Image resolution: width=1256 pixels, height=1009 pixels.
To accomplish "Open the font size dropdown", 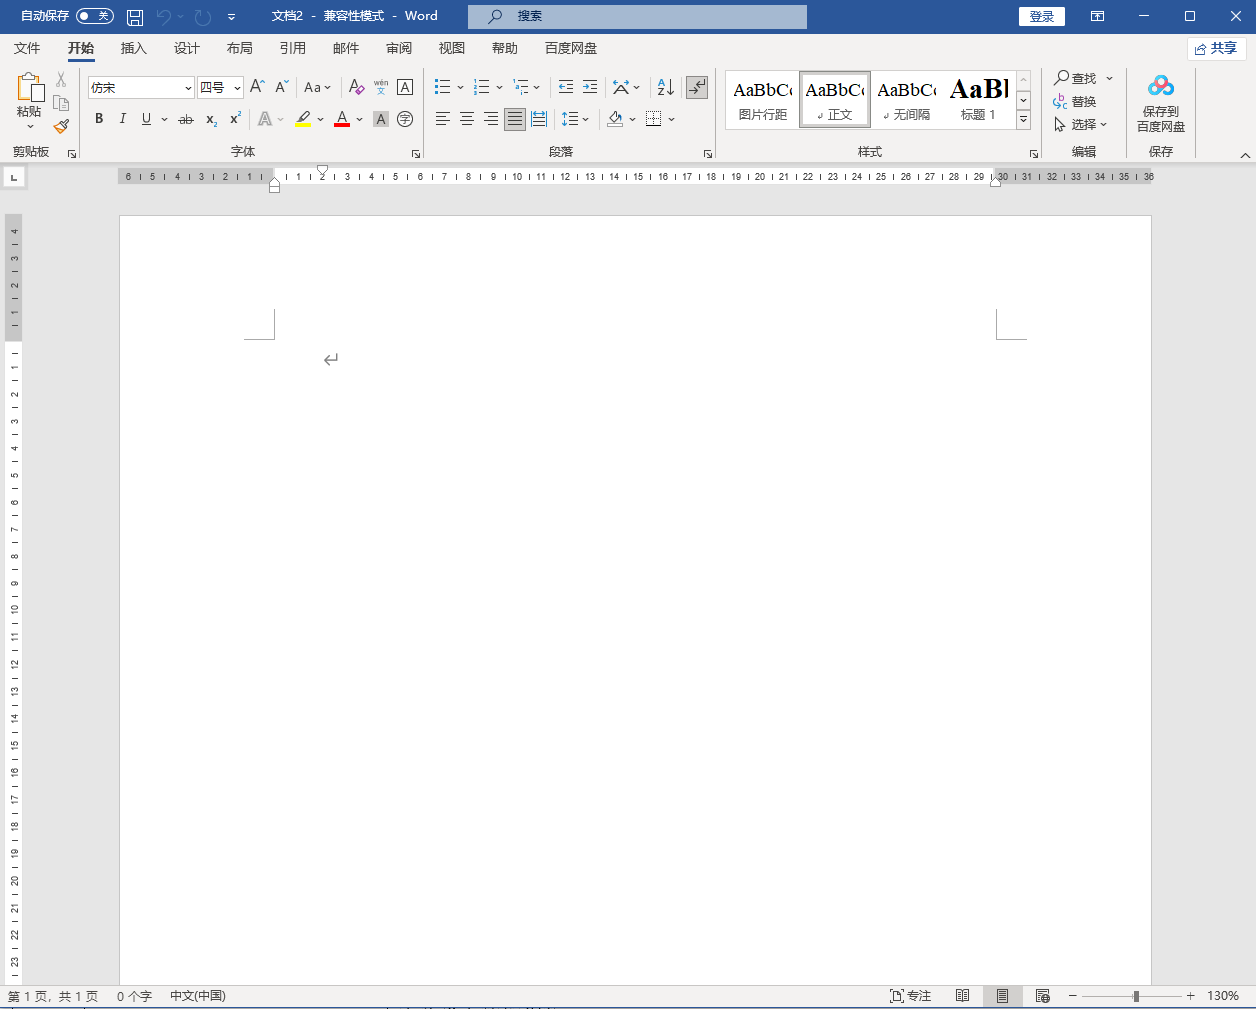I will [x=237, y=88].
